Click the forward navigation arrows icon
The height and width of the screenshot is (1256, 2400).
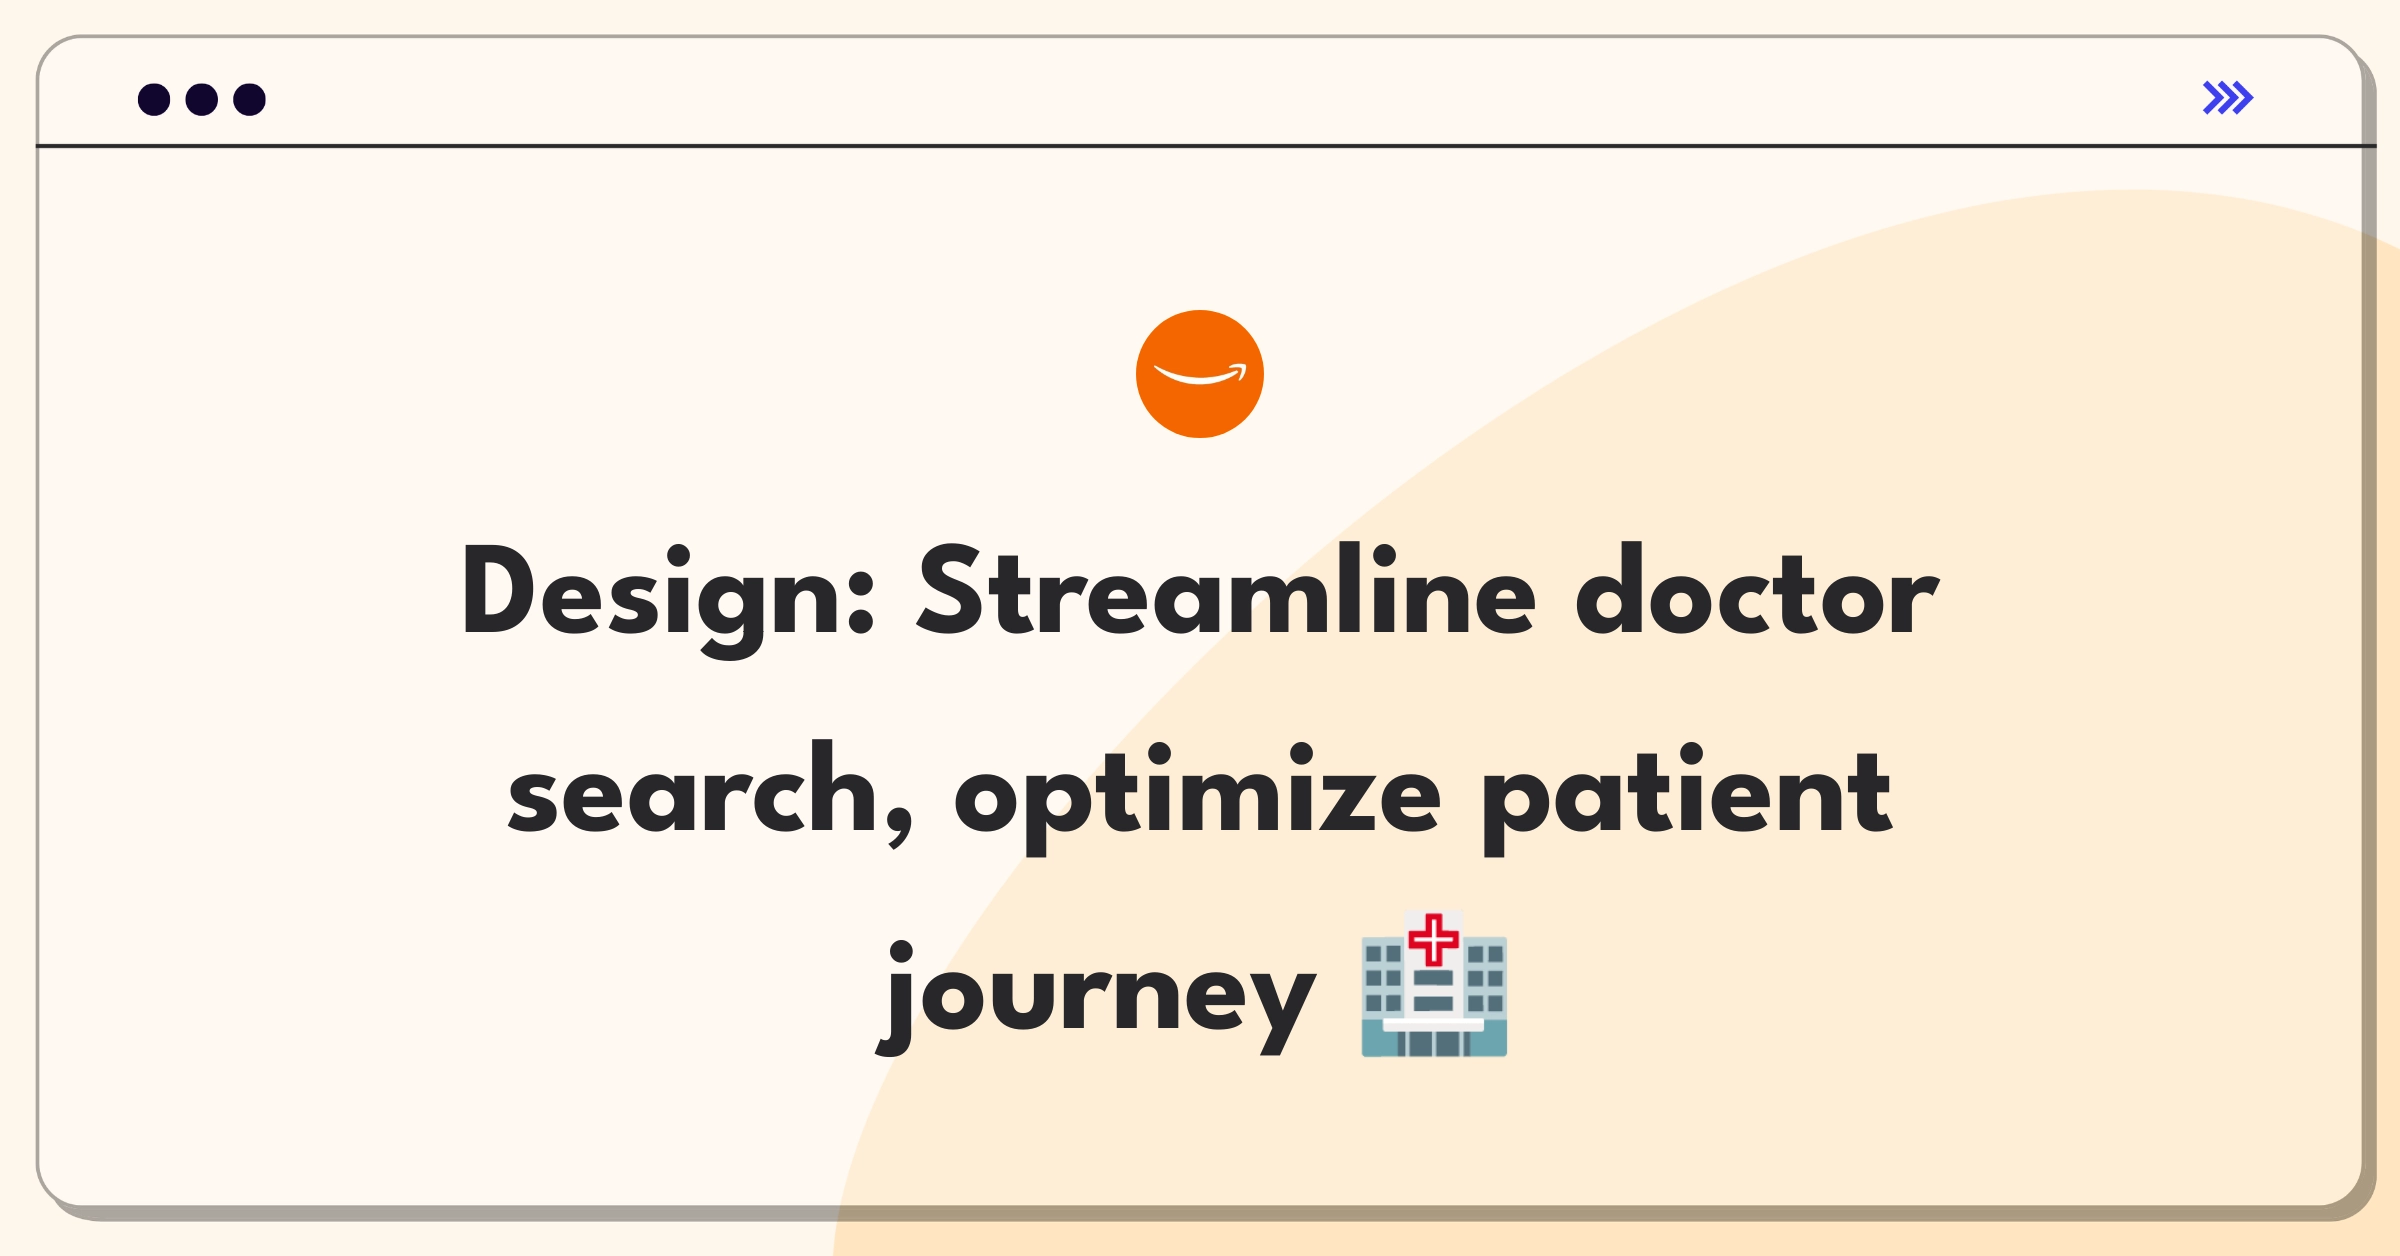(2225, 97)
